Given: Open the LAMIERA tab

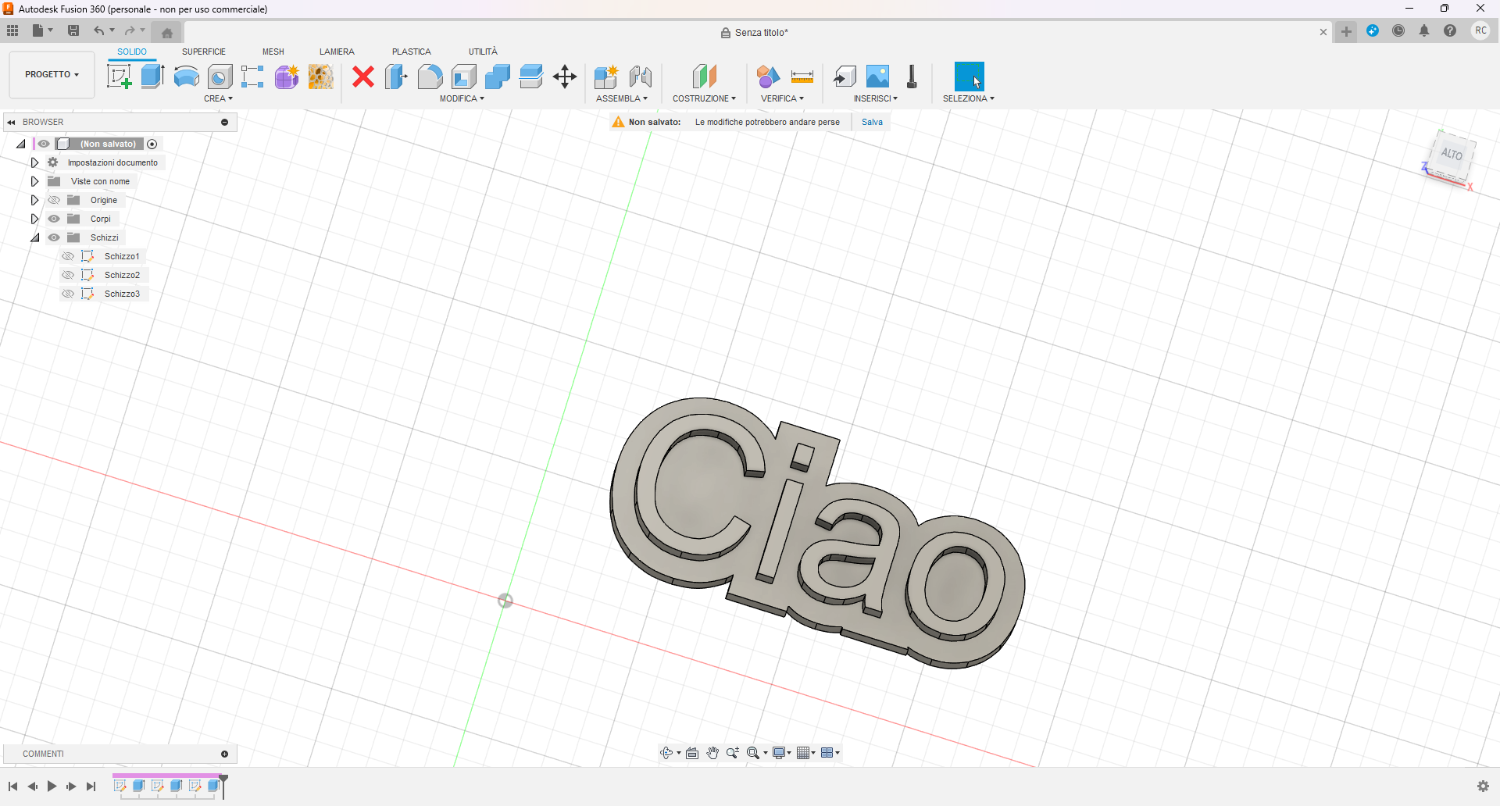Looking at the screenshot, I should pyautogui.click(x=336, y=52).
